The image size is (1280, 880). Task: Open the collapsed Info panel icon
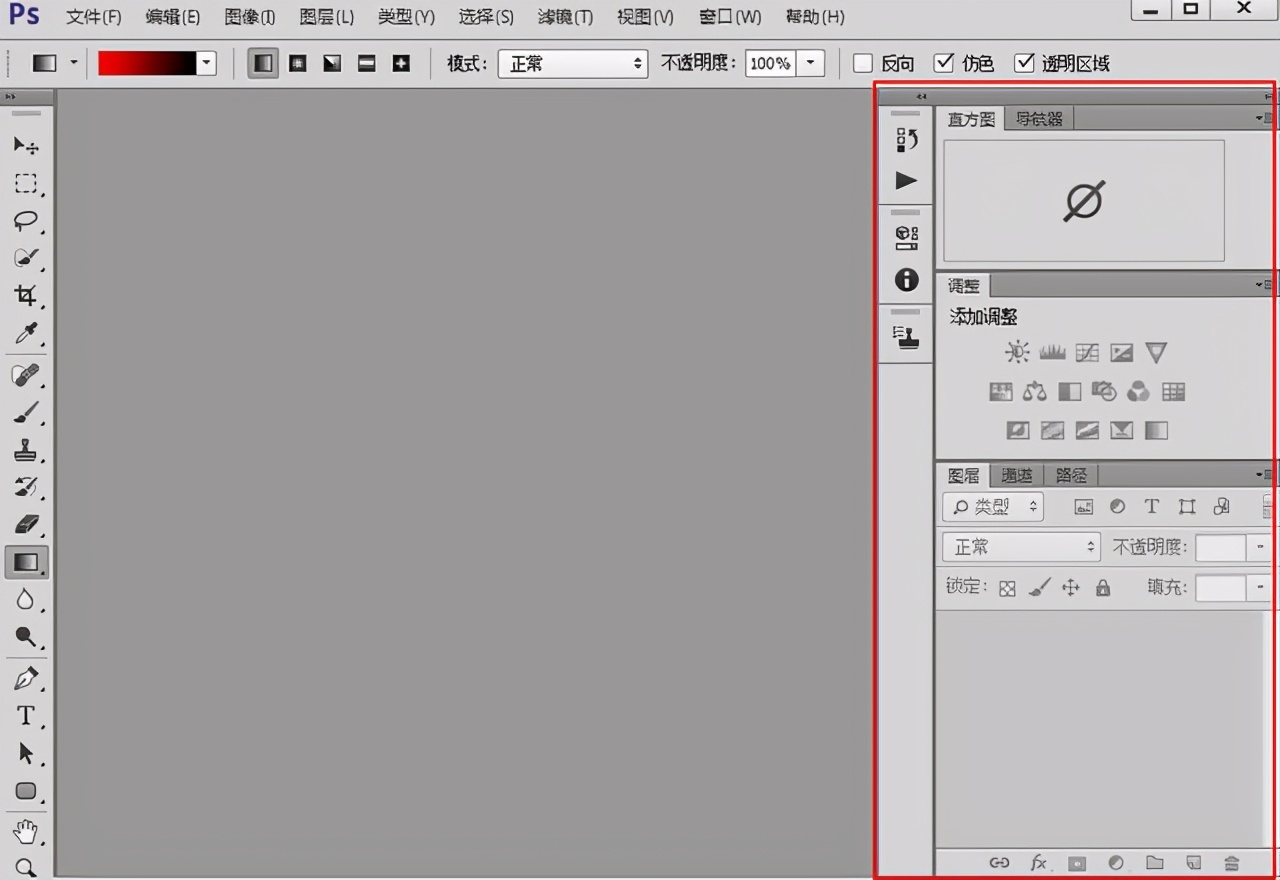pos(906,280)
